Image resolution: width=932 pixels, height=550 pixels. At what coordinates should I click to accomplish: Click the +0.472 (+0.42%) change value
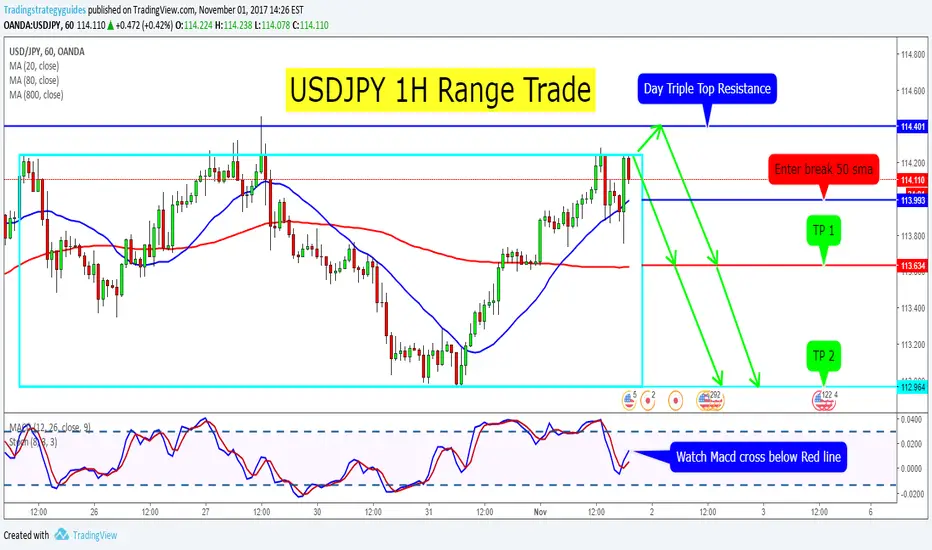(144, 26)
